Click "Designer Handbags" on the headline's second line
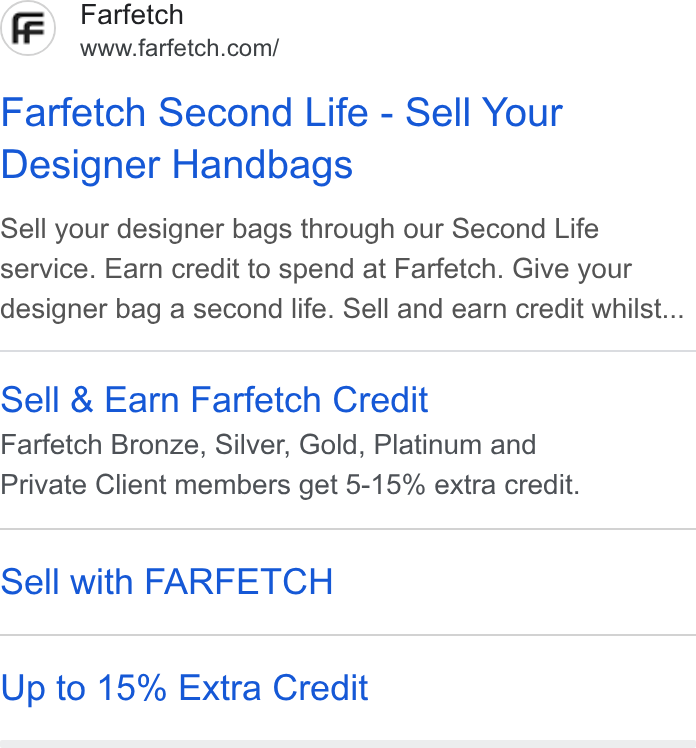 [x=177, y=165]
